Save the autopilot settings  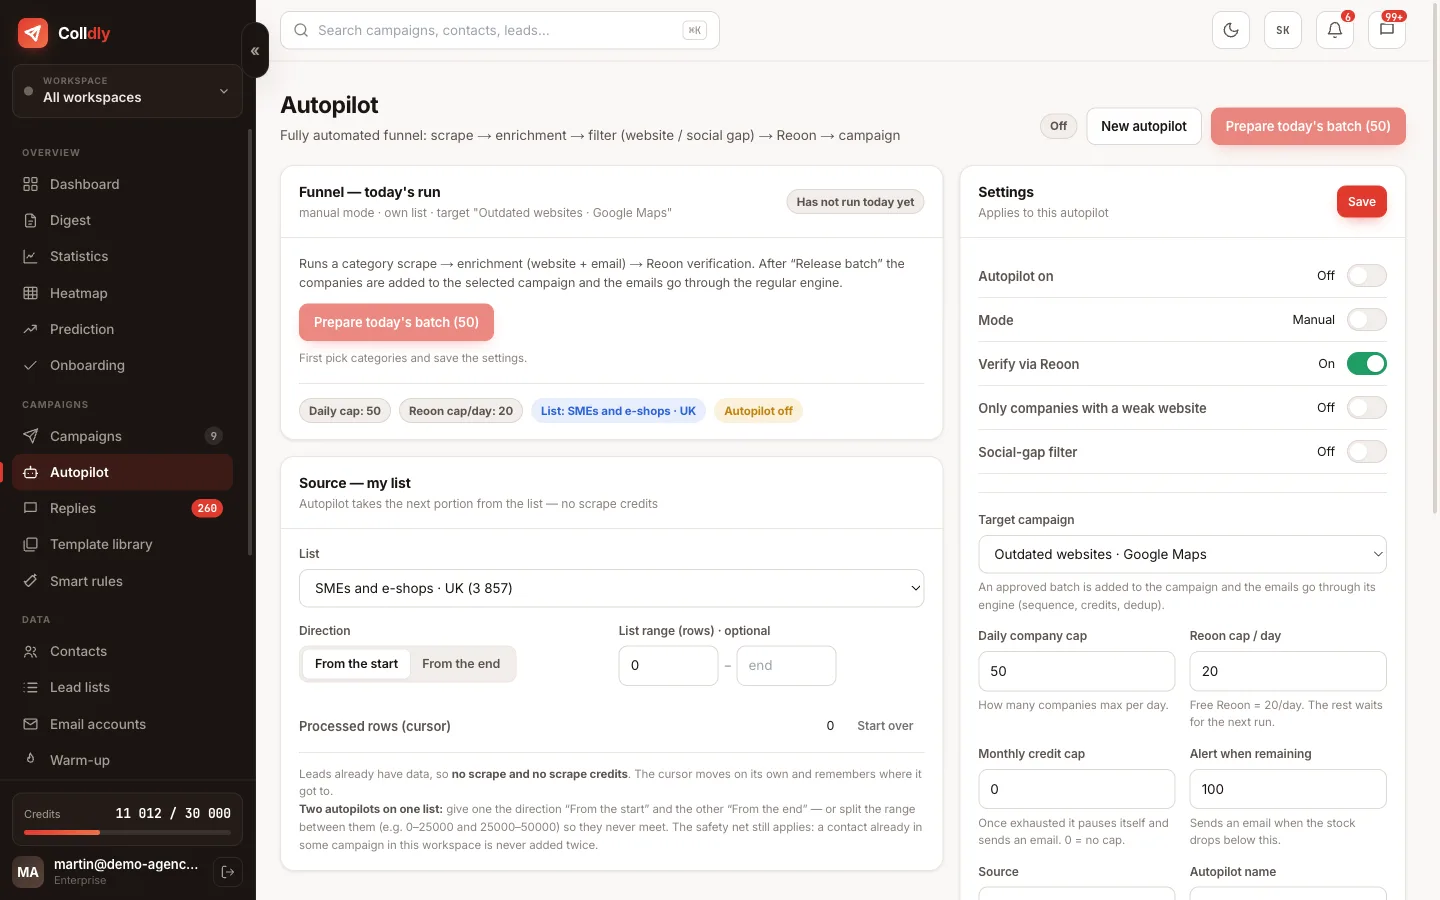(x=1362, y=202)
